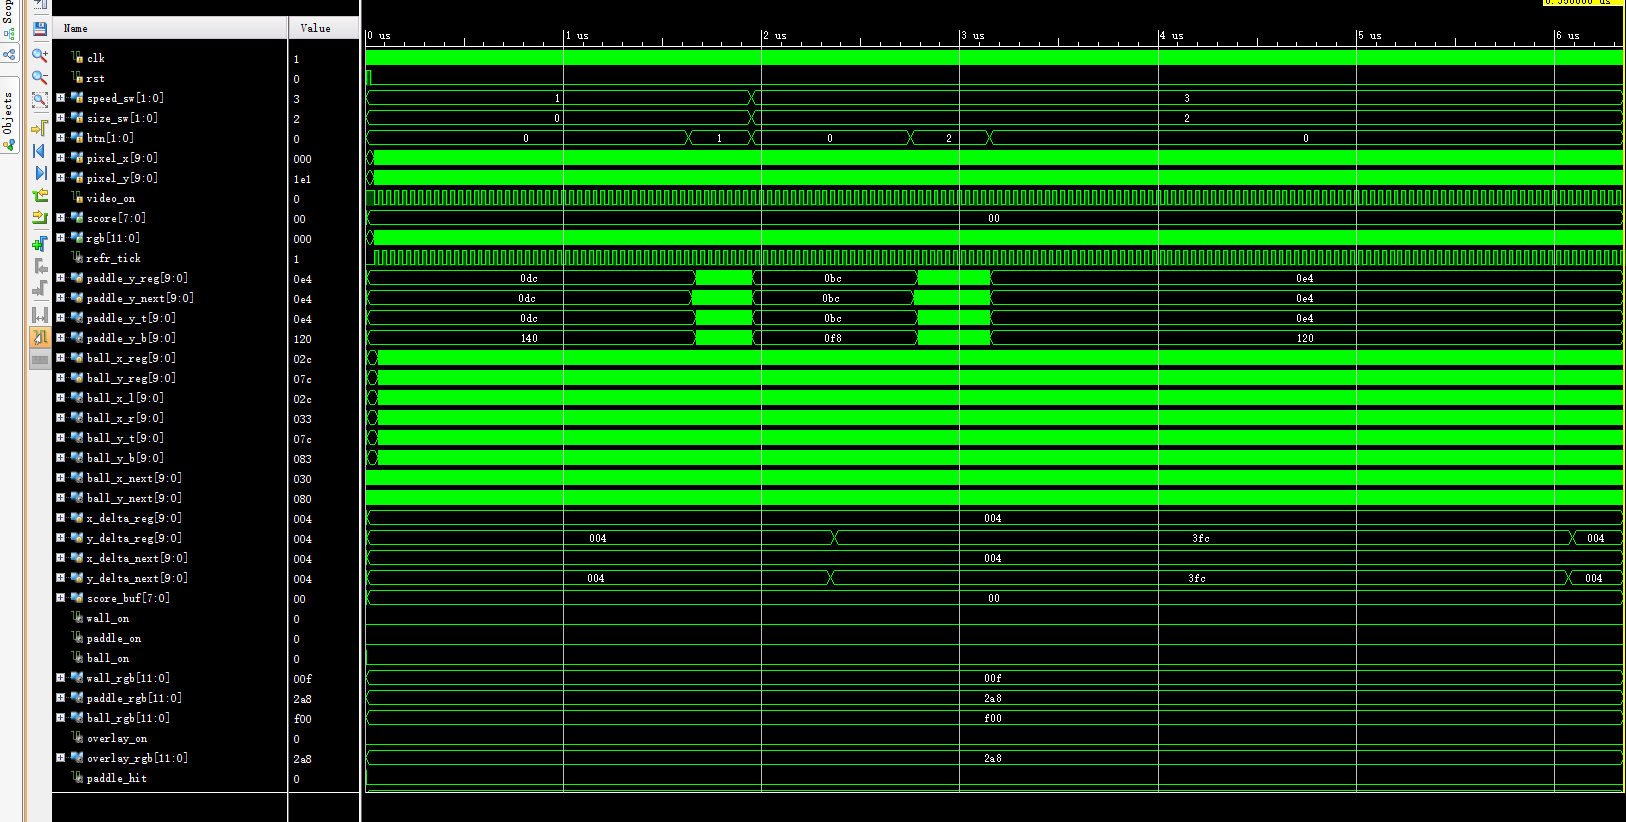The width and height of the screenshot is (1626, 822).
Task: Zoom fit the full waveform
Action: pyautogui.click(x=40, y=100)
